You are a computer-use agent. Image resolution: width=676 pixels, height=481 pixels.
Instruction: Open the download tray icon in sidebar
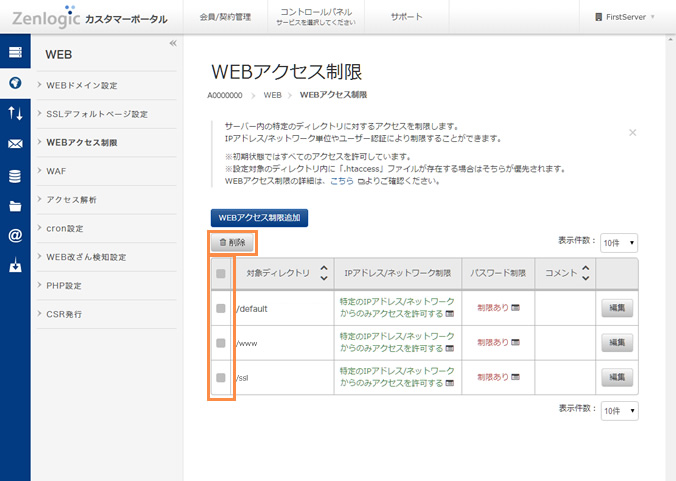(x=15, y=265)
